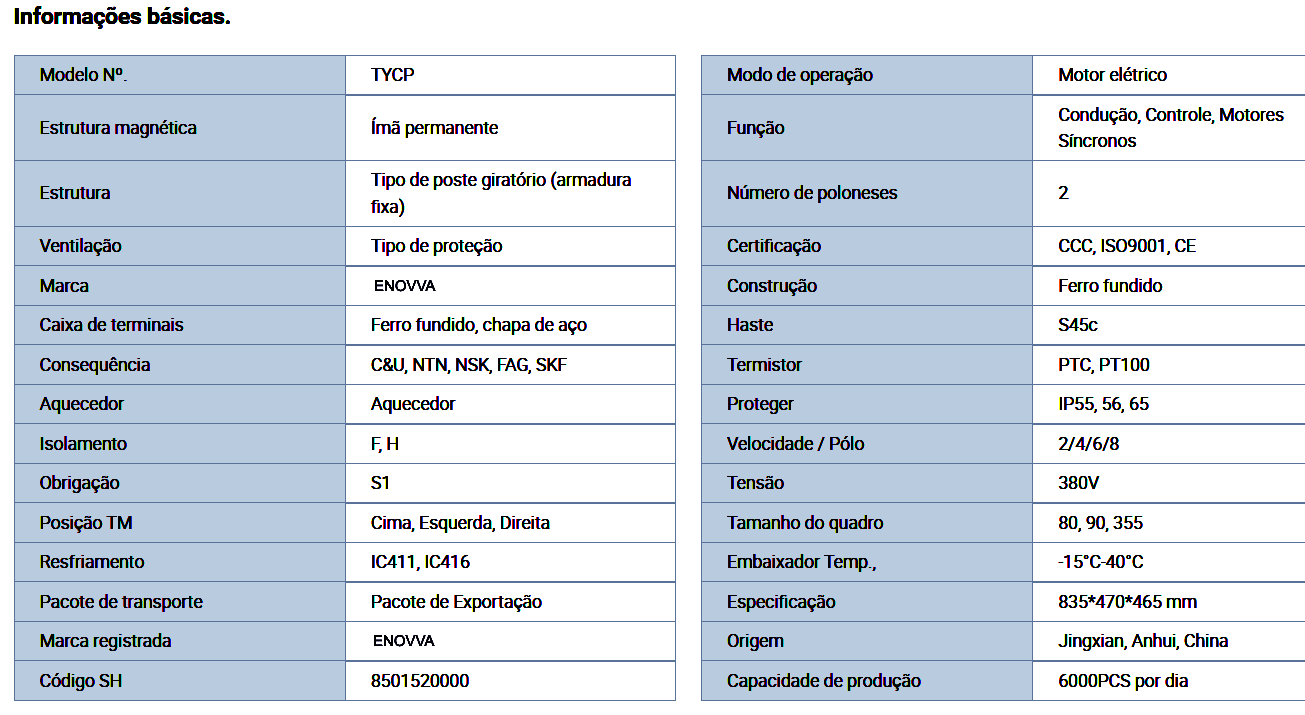Click the ENOVVA value beside 'Marca'
The width and height of the screenshot is (1305, 715).
coord(405,286)
